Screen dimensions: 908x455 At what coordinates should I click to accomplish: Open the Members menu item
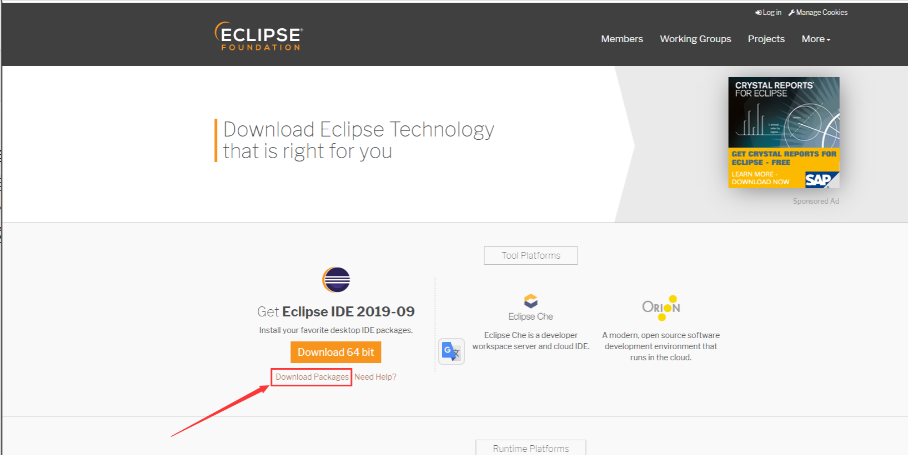coord(622,39)
